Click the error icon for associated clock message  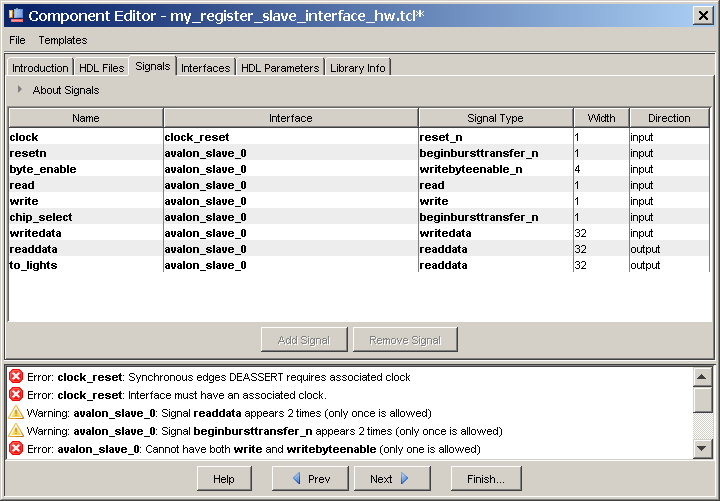[x=16, y=395]
